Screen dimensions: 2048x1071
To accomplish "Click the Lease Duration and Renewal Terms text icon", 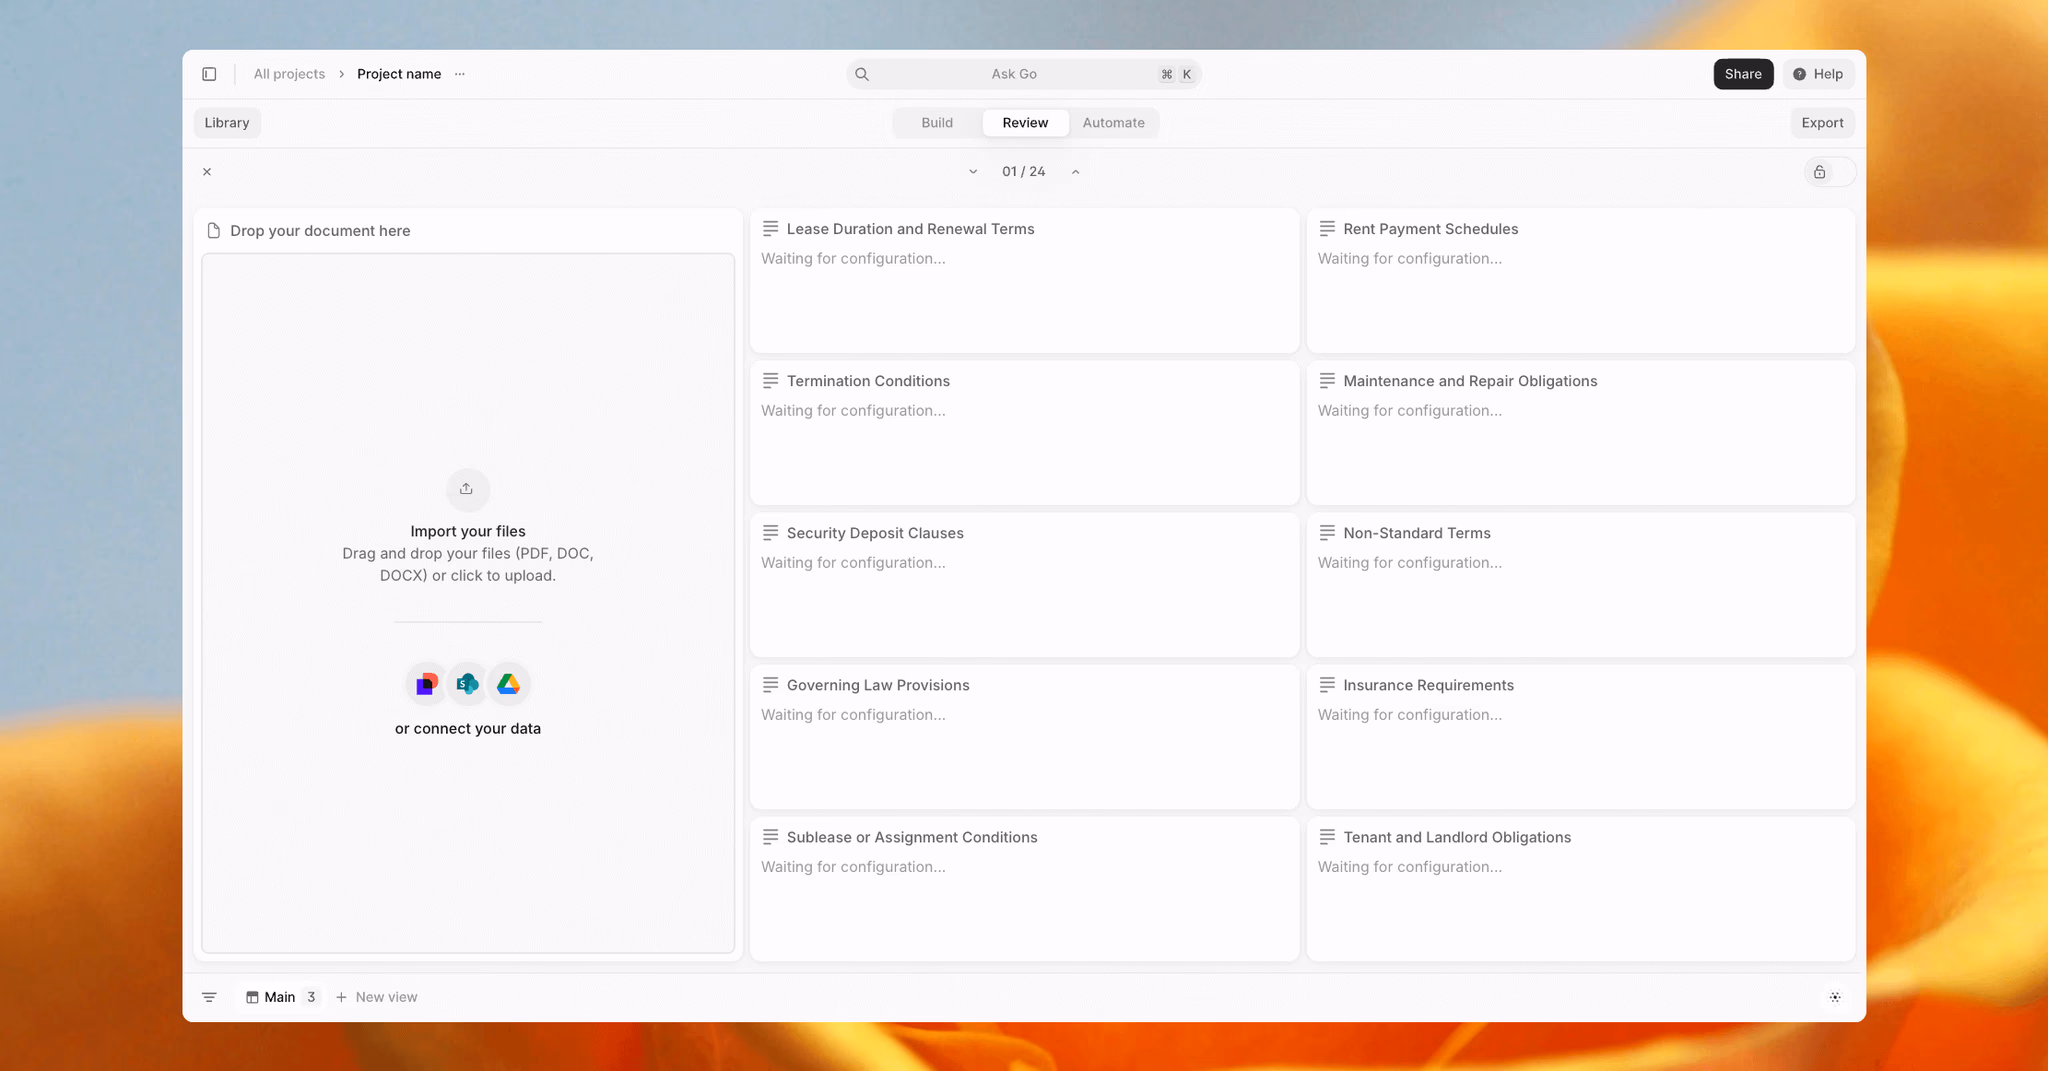I will pos(770,229).
